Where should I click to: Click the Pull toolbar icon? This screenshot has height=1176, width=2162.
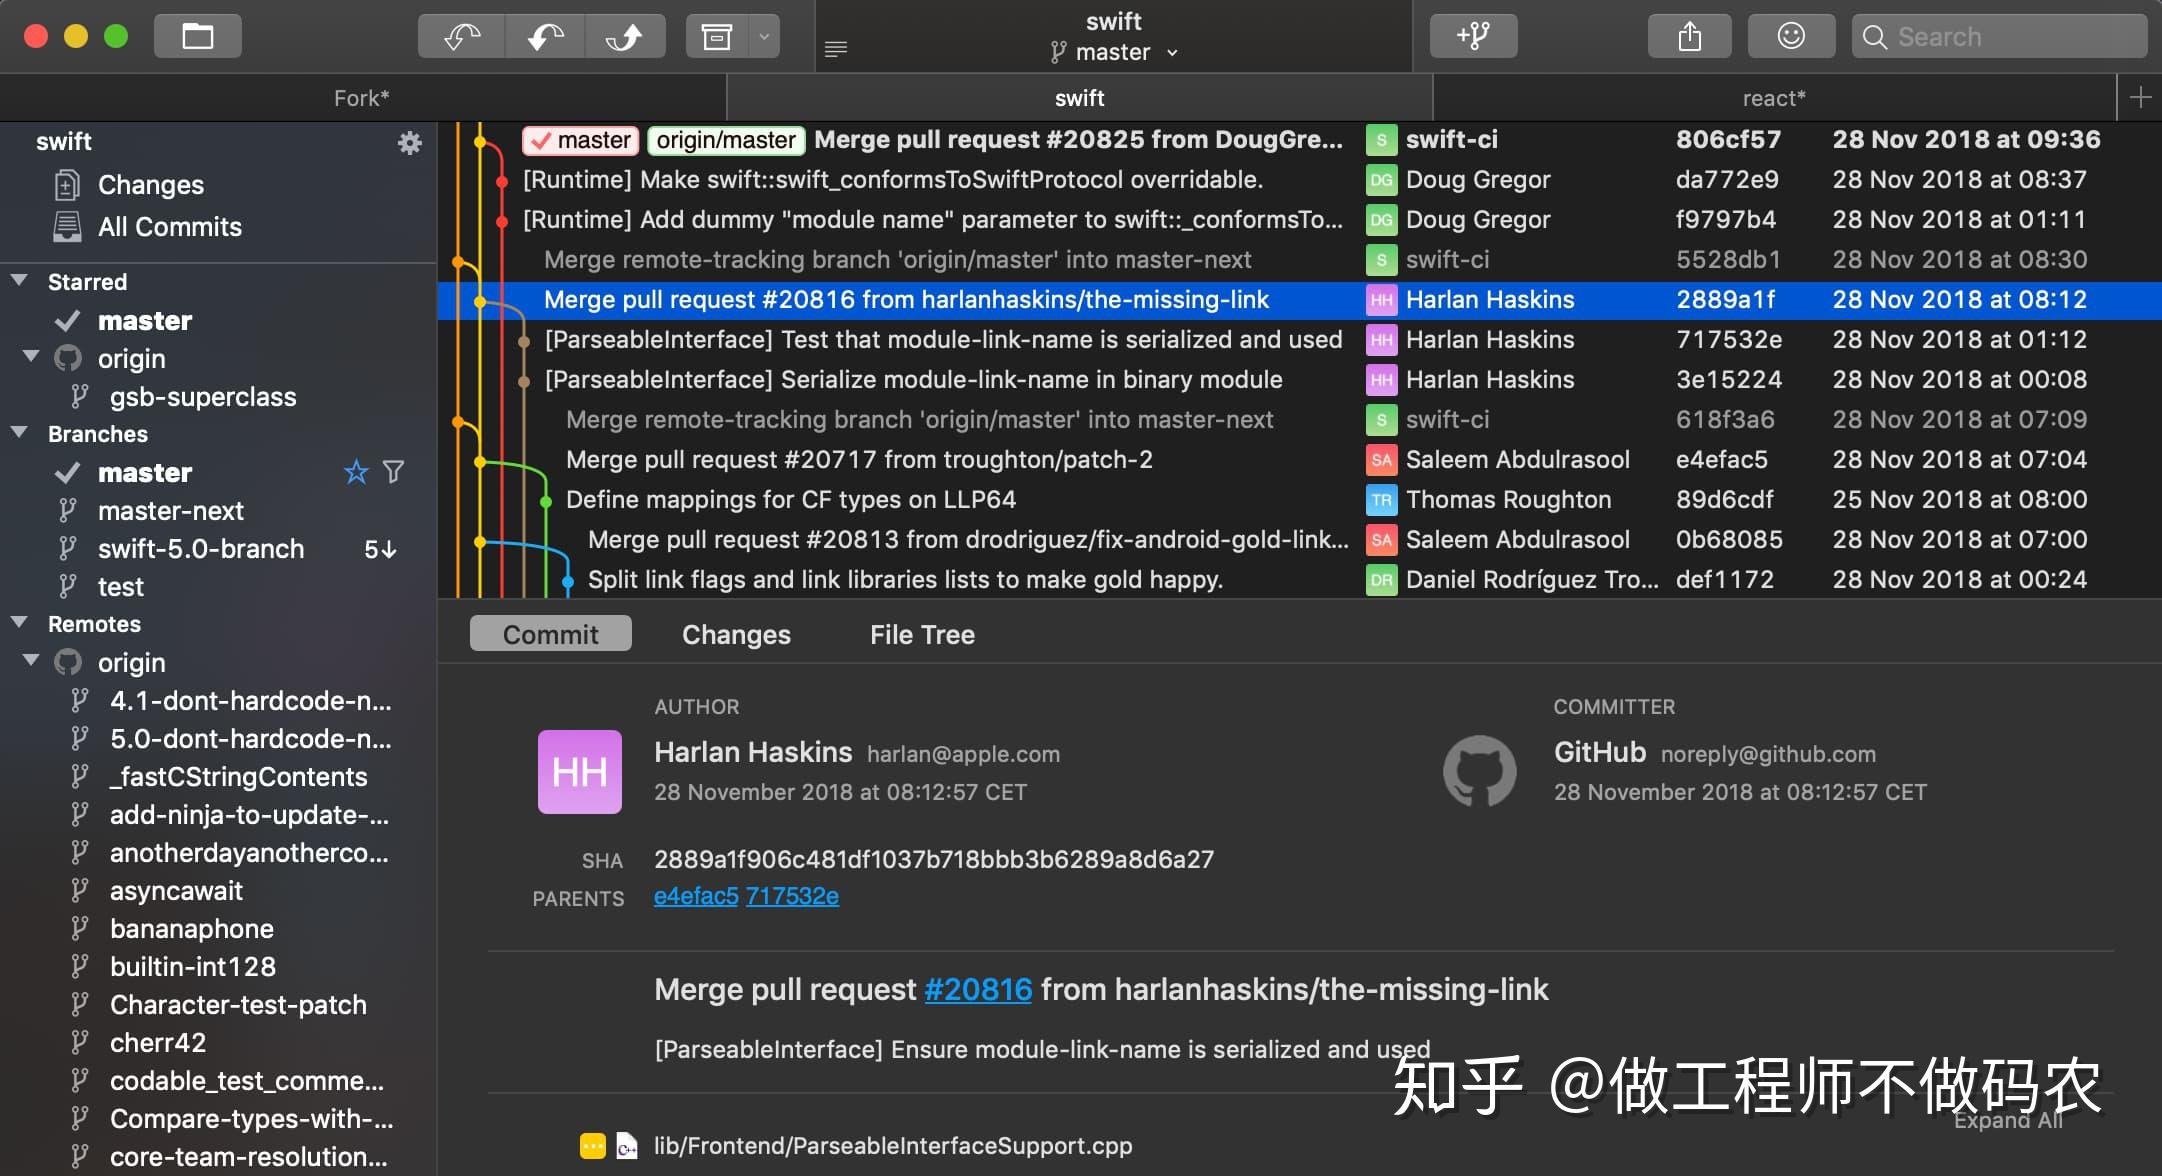(x=545, y=37)
